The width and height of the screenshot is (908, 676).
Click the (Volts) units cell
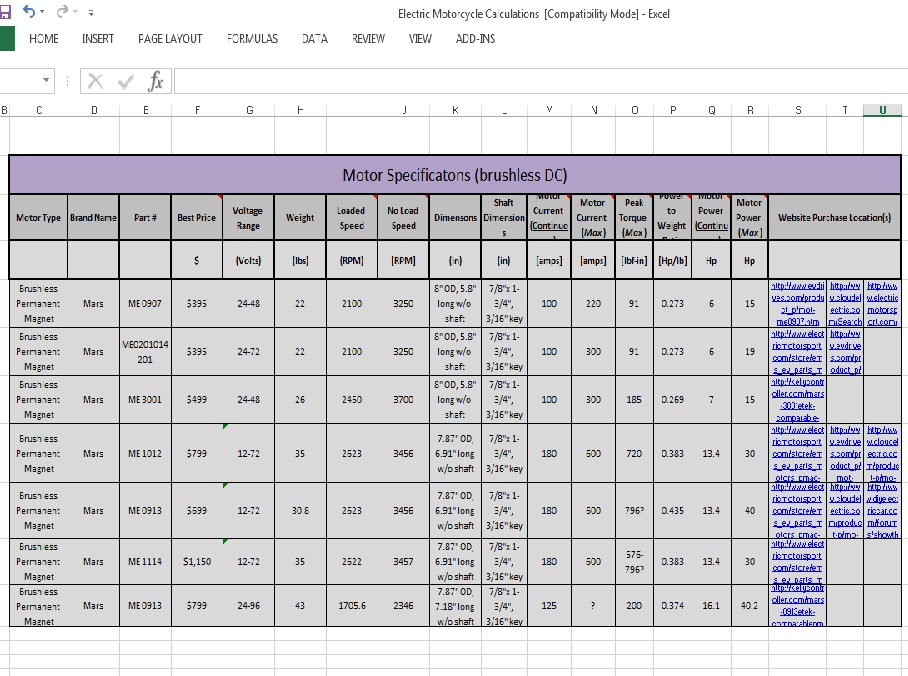point(248,261)
